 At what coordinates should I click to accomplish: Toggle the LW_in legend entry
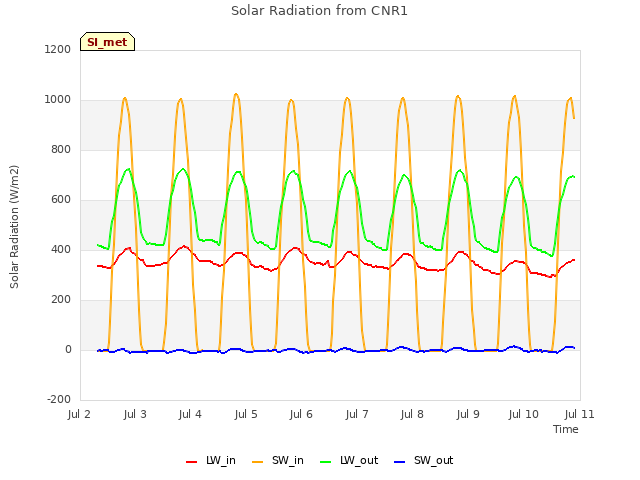[x=211, y=460]
